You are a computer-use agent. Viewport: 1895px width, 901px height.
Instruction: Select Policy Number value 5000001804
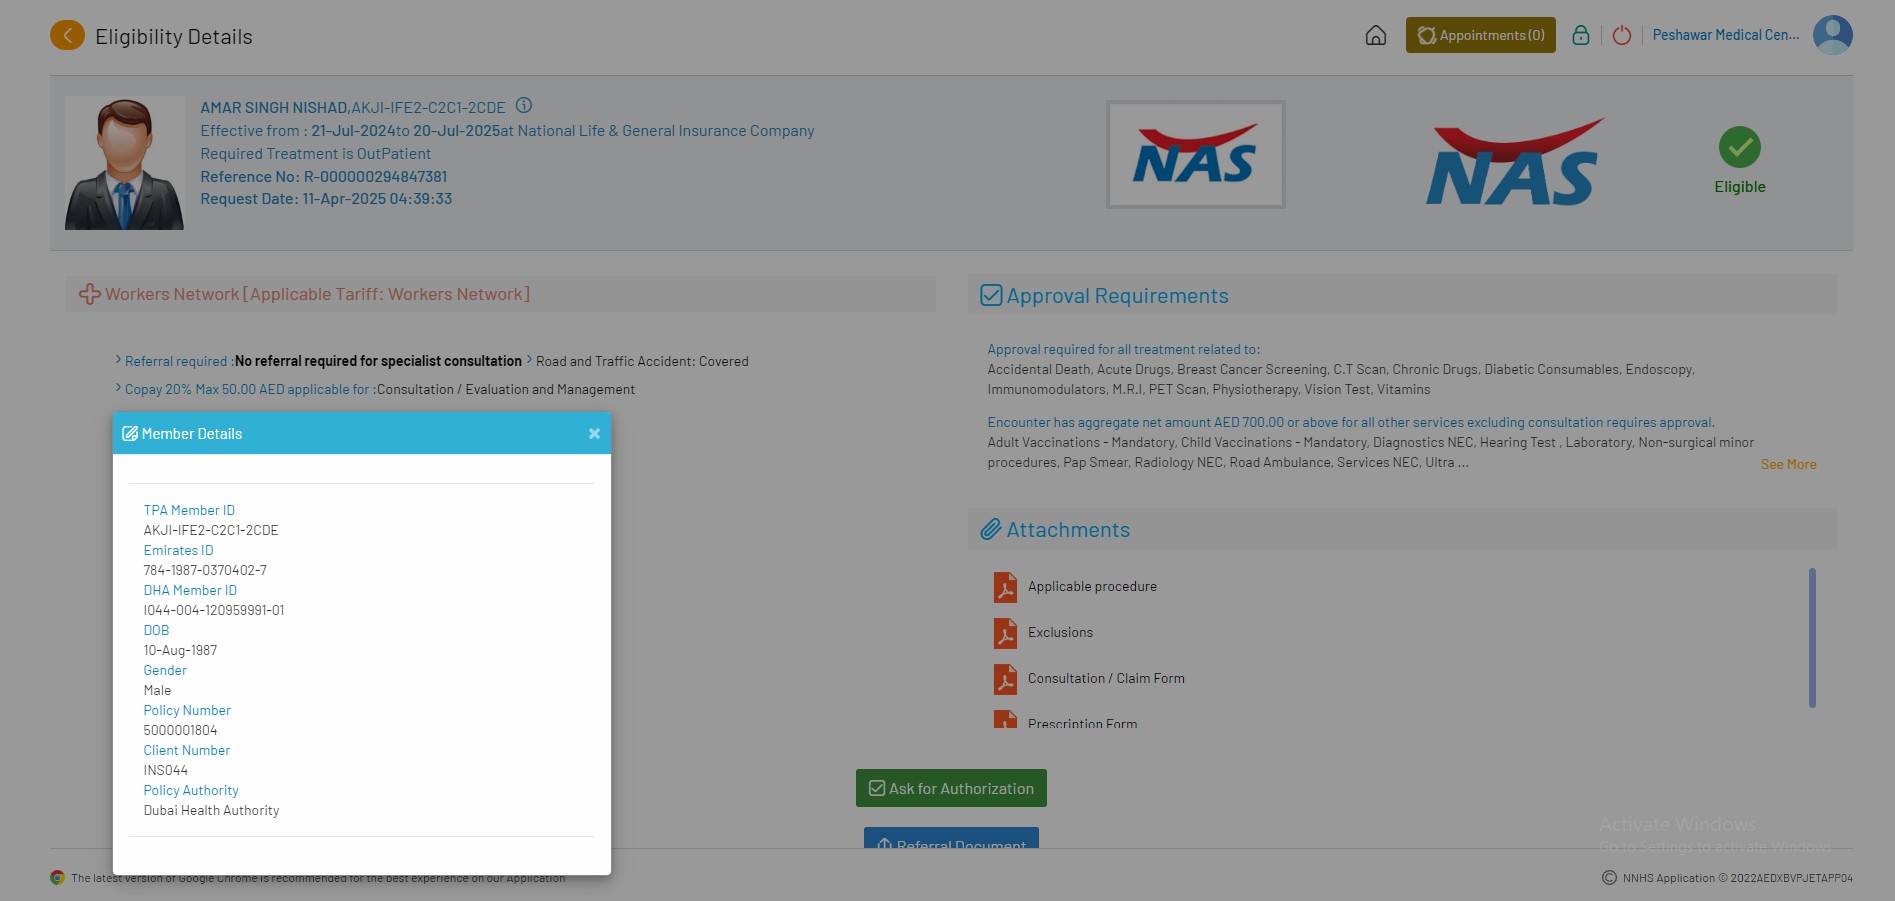click(x=180, y=730)
